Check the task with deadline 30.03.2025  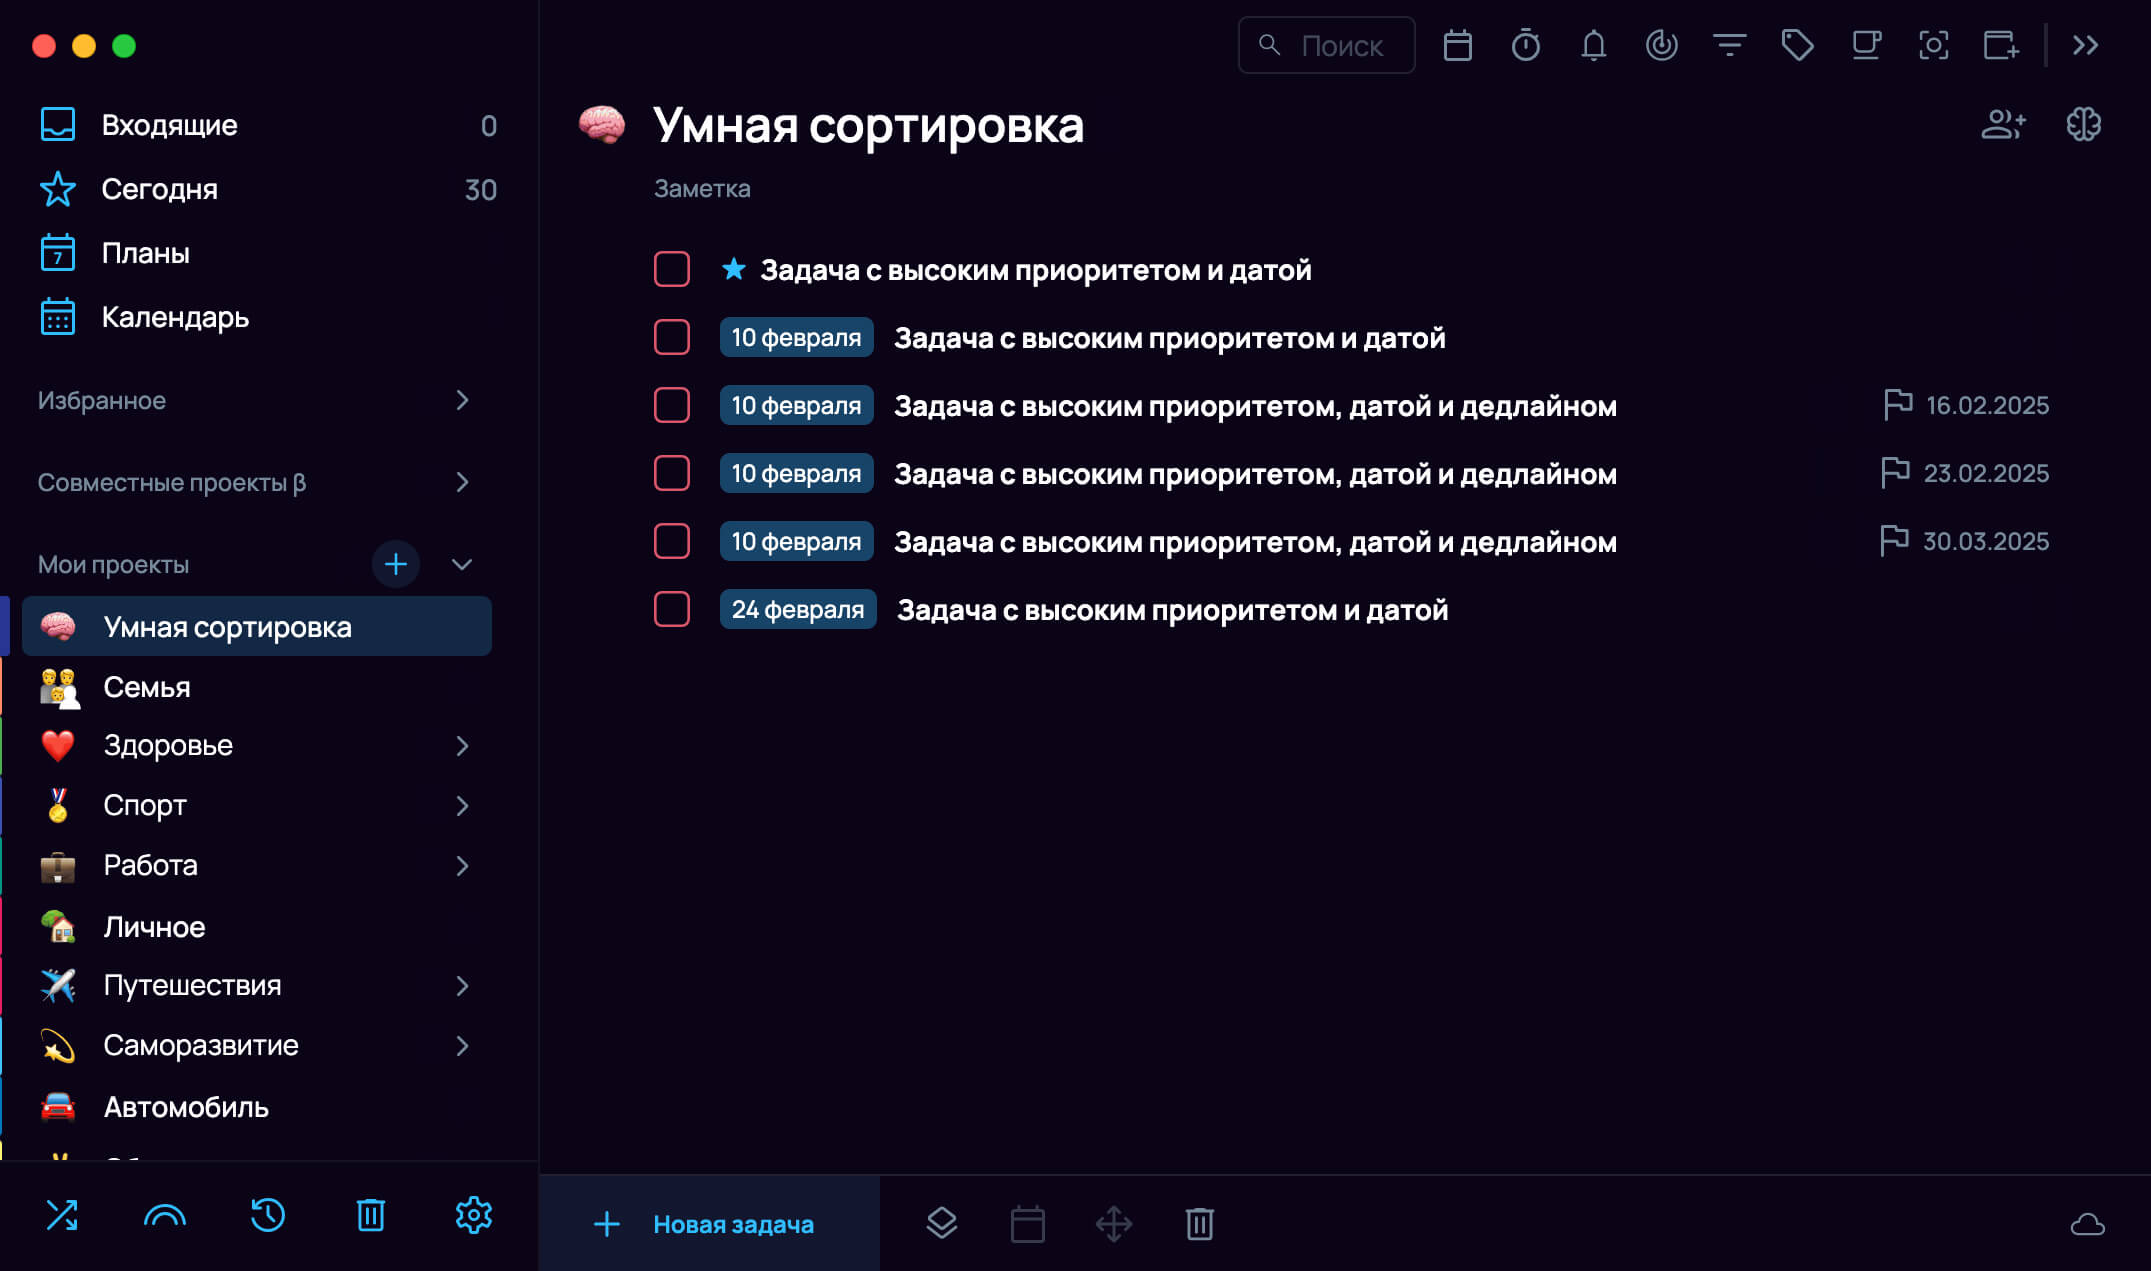(672, 541)
